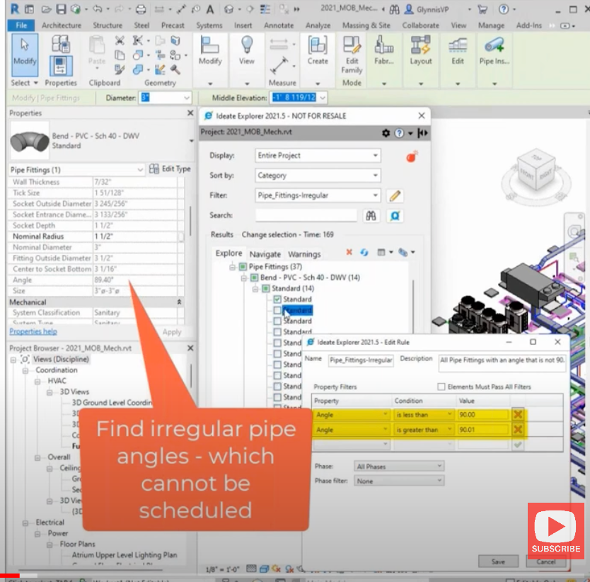Click the Measure between points icon
The image size is (590, 582).
click(279, 66)
